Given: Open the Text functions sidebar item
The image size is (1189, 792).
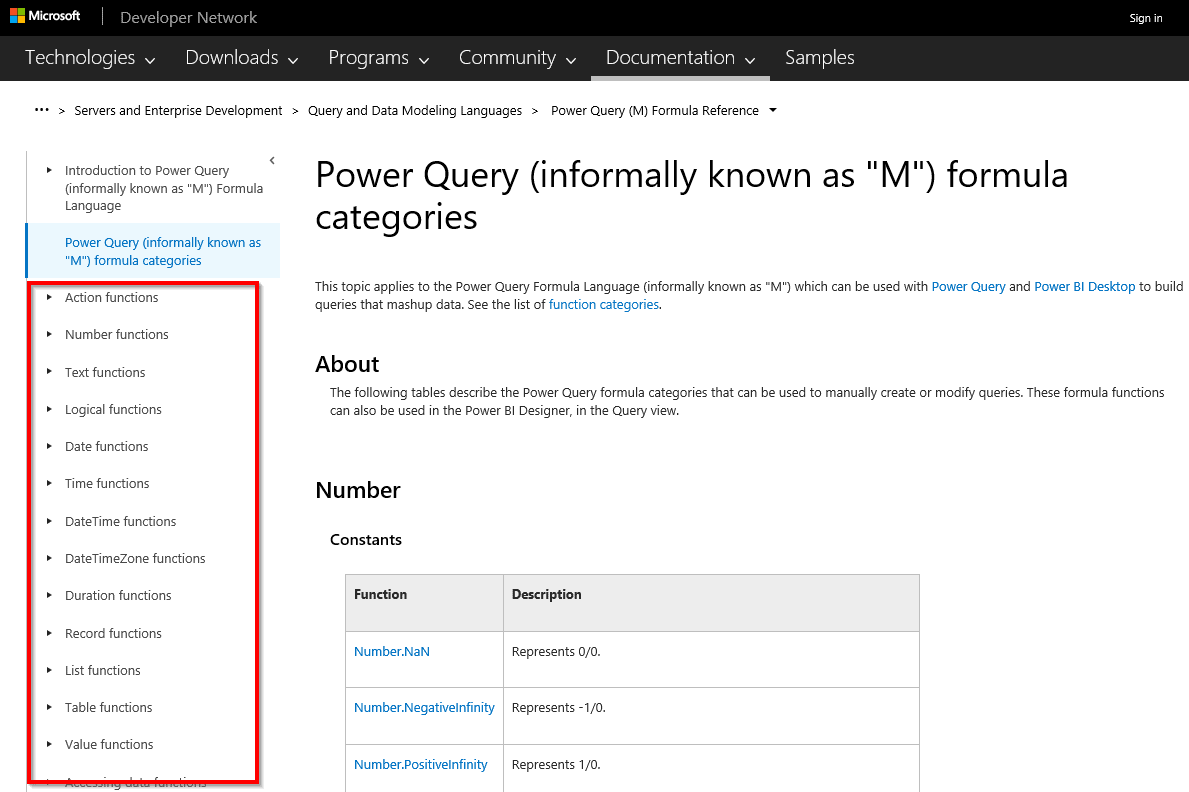Looking at the screenshot, I should (105, 372).
